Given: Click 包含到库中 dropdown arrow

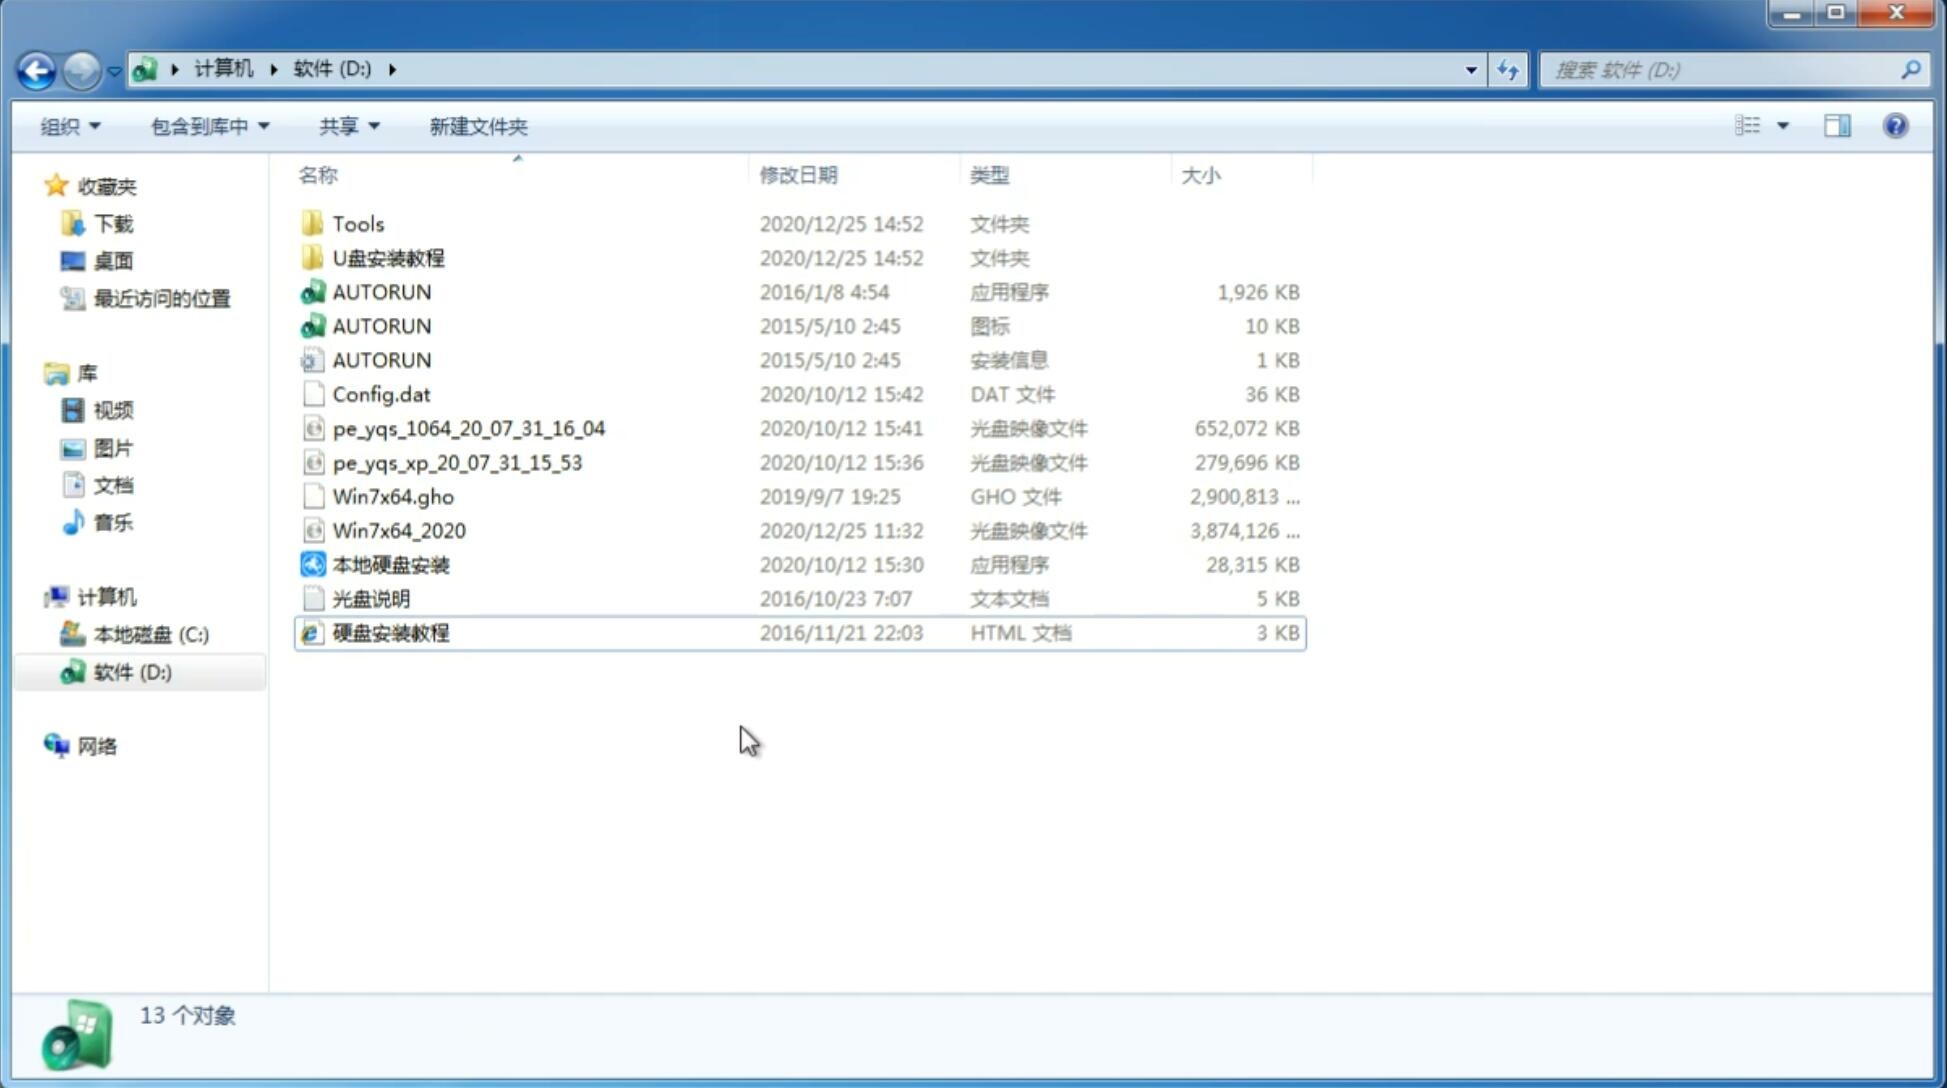Looking at the screenshot, I should (265, 126).
